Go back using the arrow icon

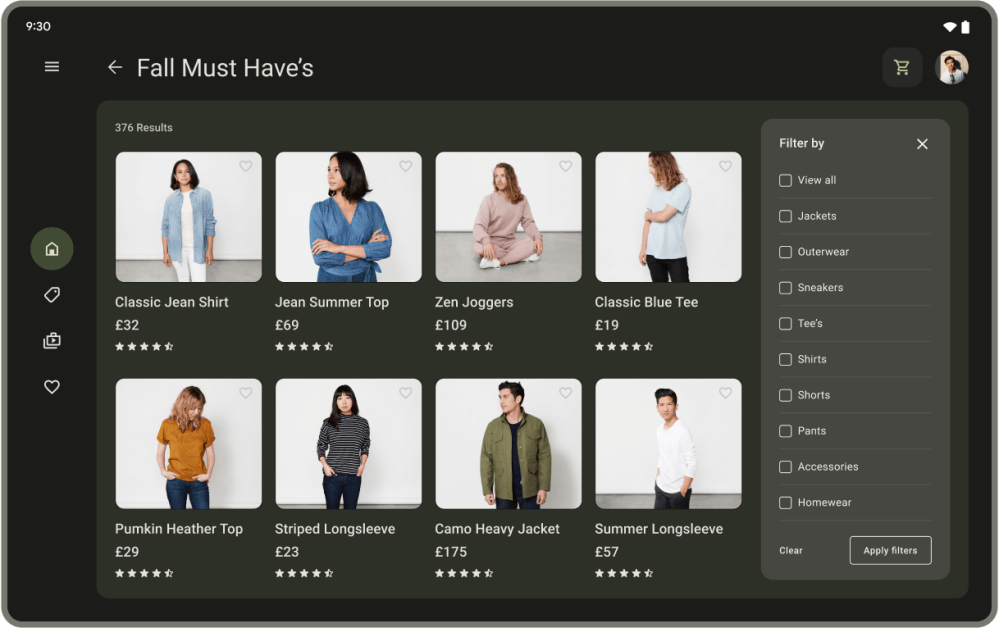115,67
